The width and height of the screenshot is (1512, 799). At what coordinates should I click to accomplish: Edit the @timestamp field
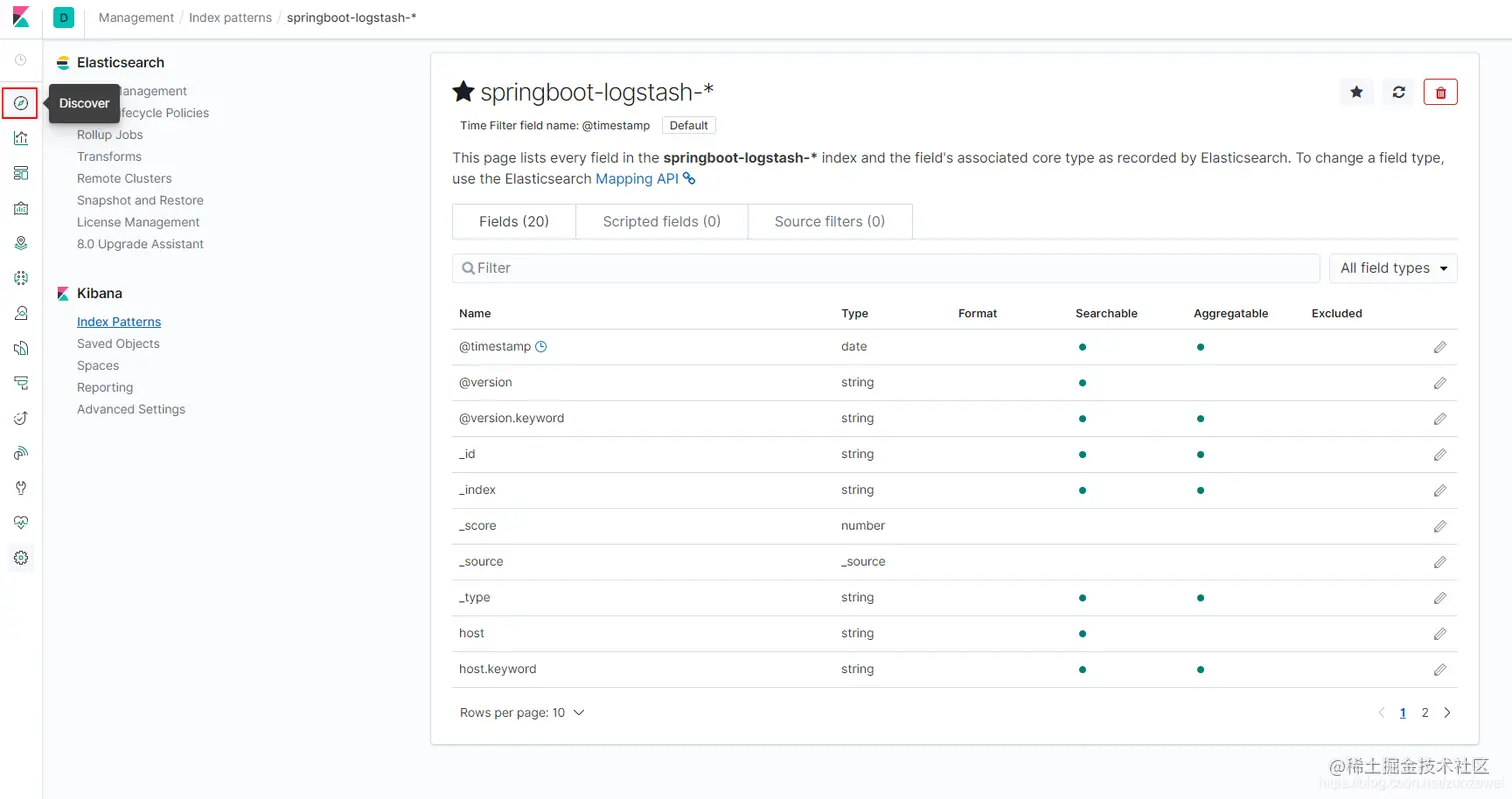(x=1440, y=347)
